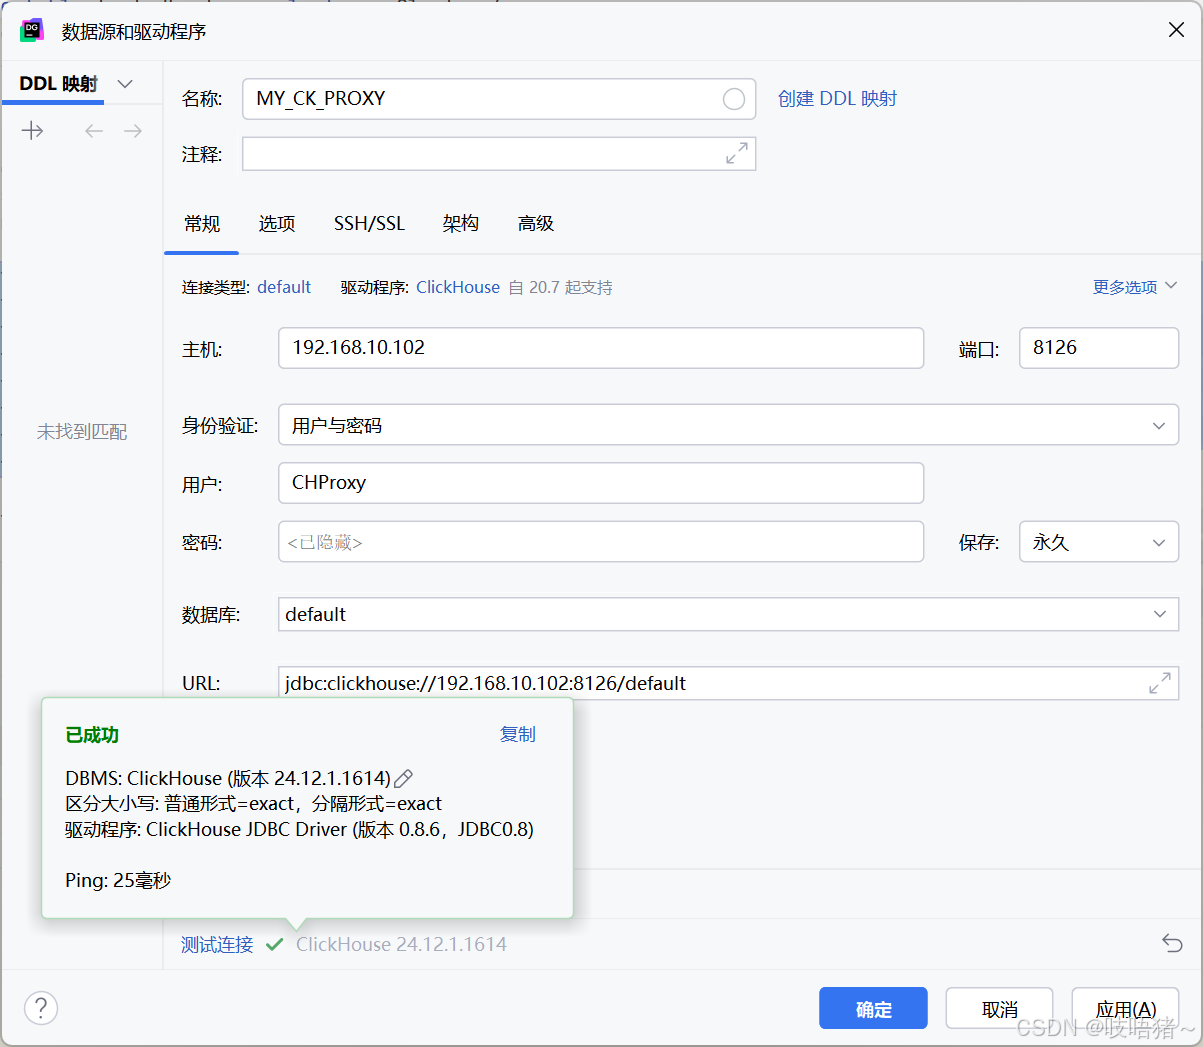Go back with the left arrow icon
The image size is (1203, 1047).
pos(94,131)
